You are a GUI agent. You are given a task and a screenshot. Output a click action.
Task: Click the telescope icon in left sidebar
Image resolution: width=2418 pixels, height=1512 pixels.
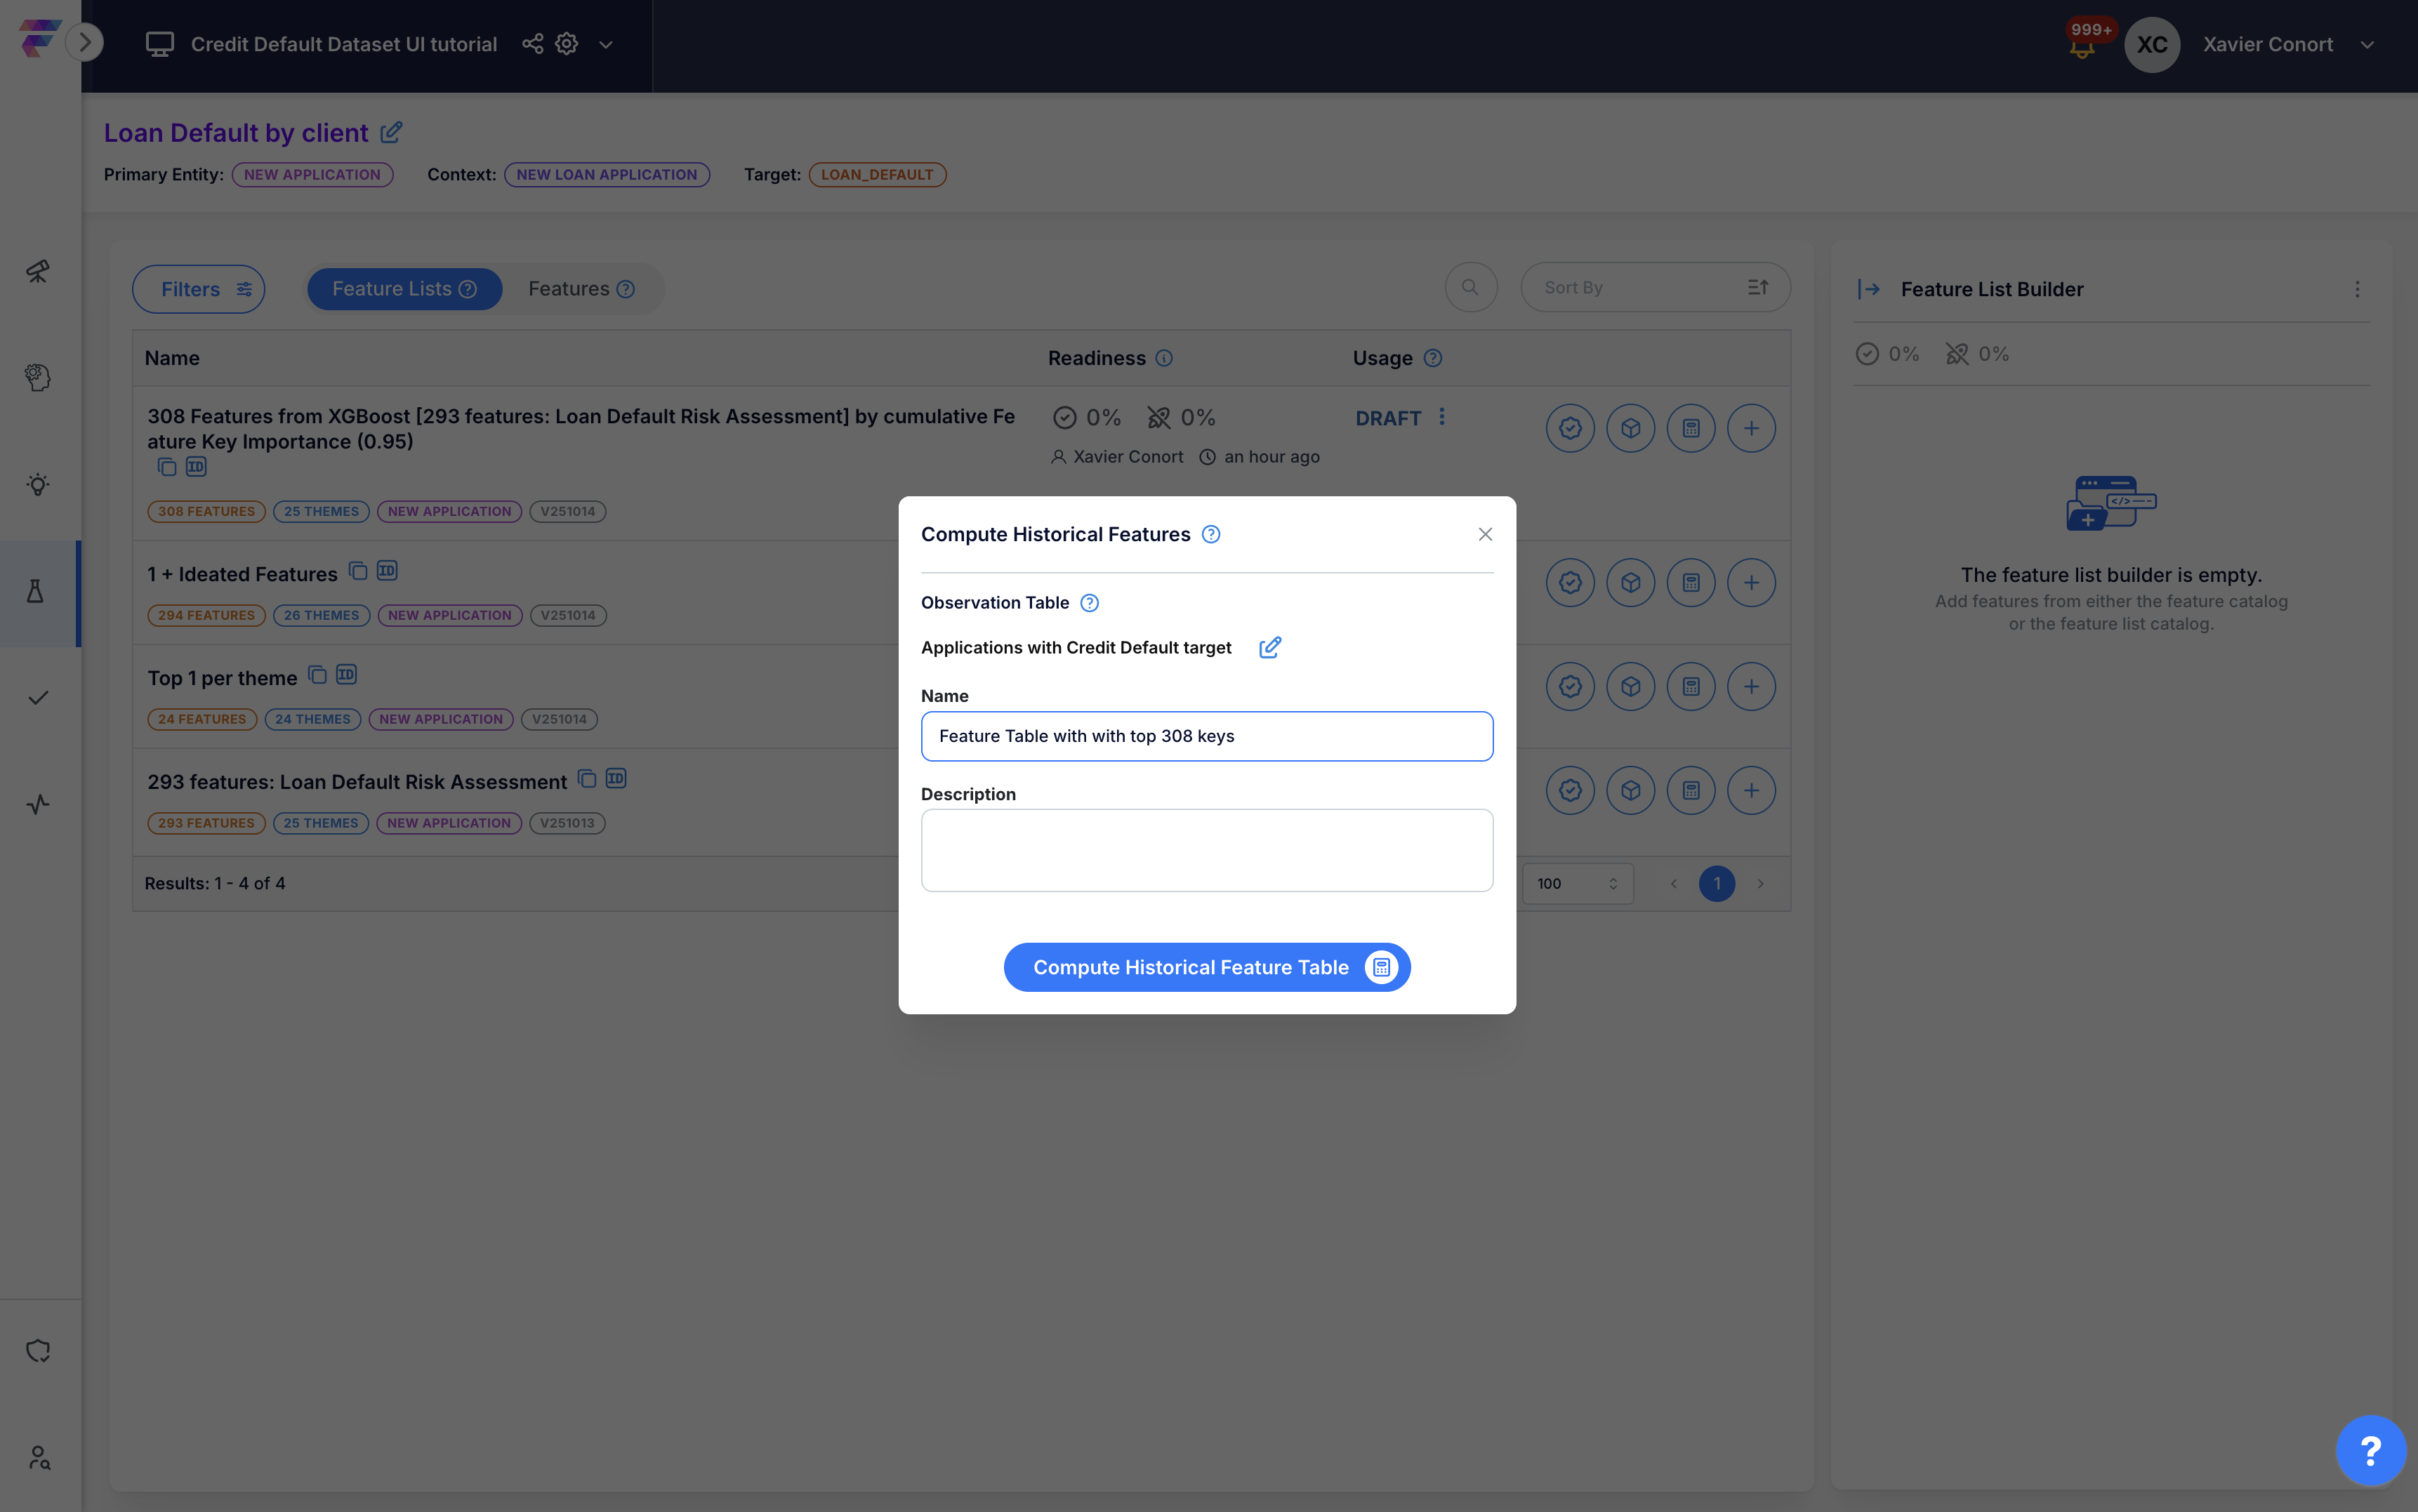[37, 271]
